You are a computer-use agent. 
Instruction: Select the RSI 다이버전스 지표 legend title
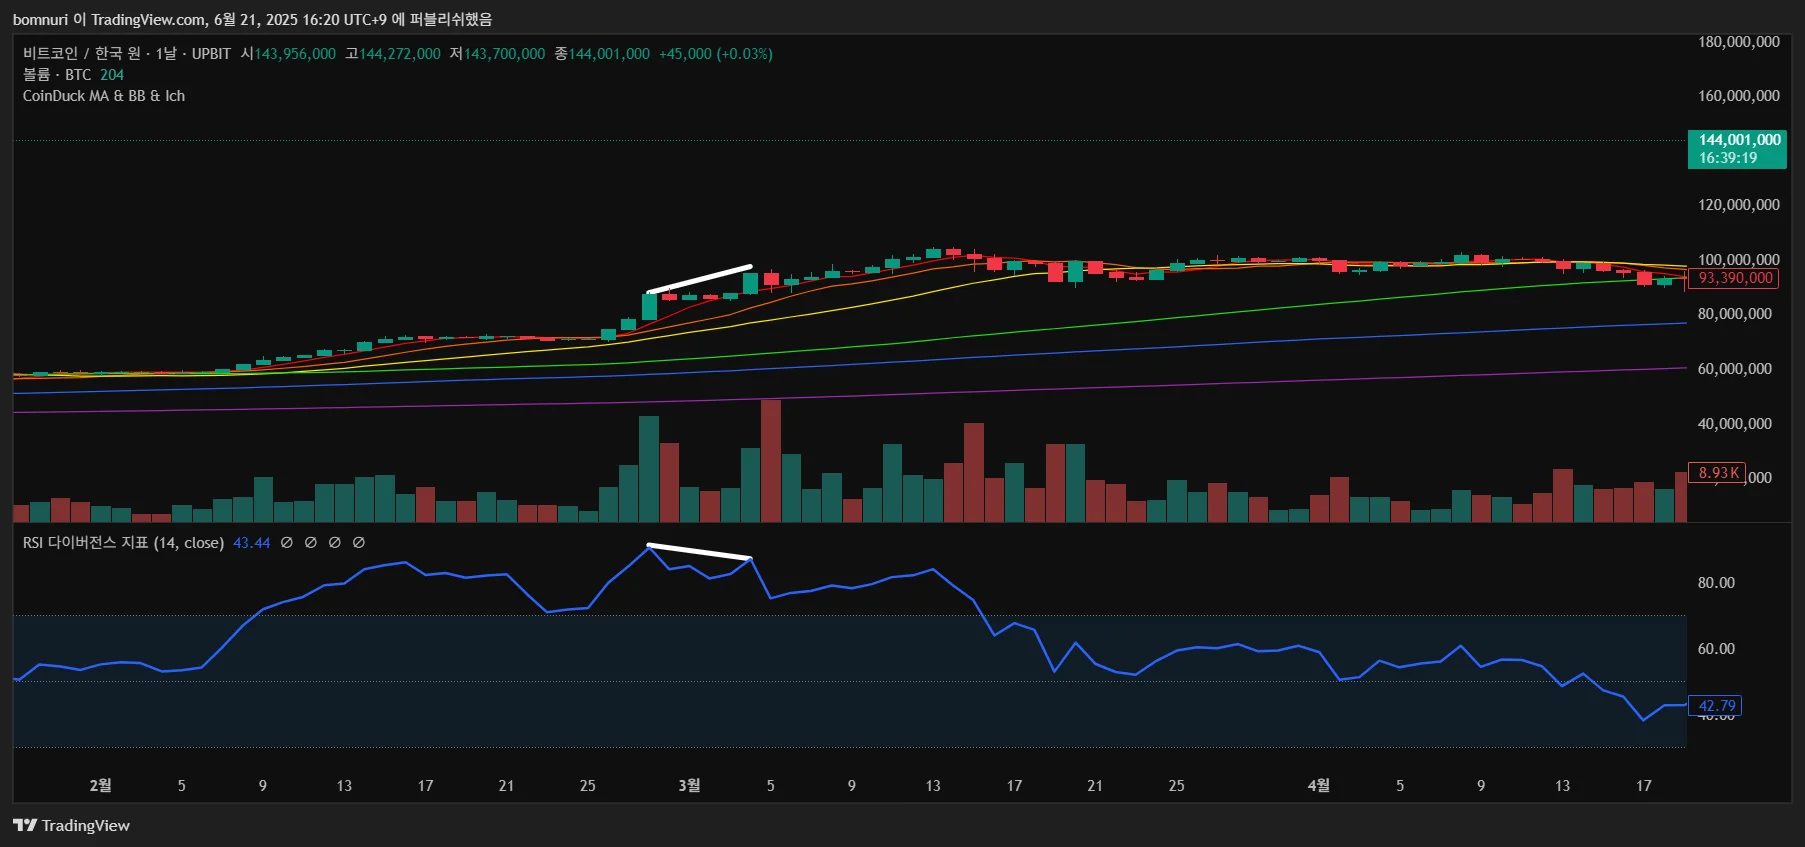123,542
